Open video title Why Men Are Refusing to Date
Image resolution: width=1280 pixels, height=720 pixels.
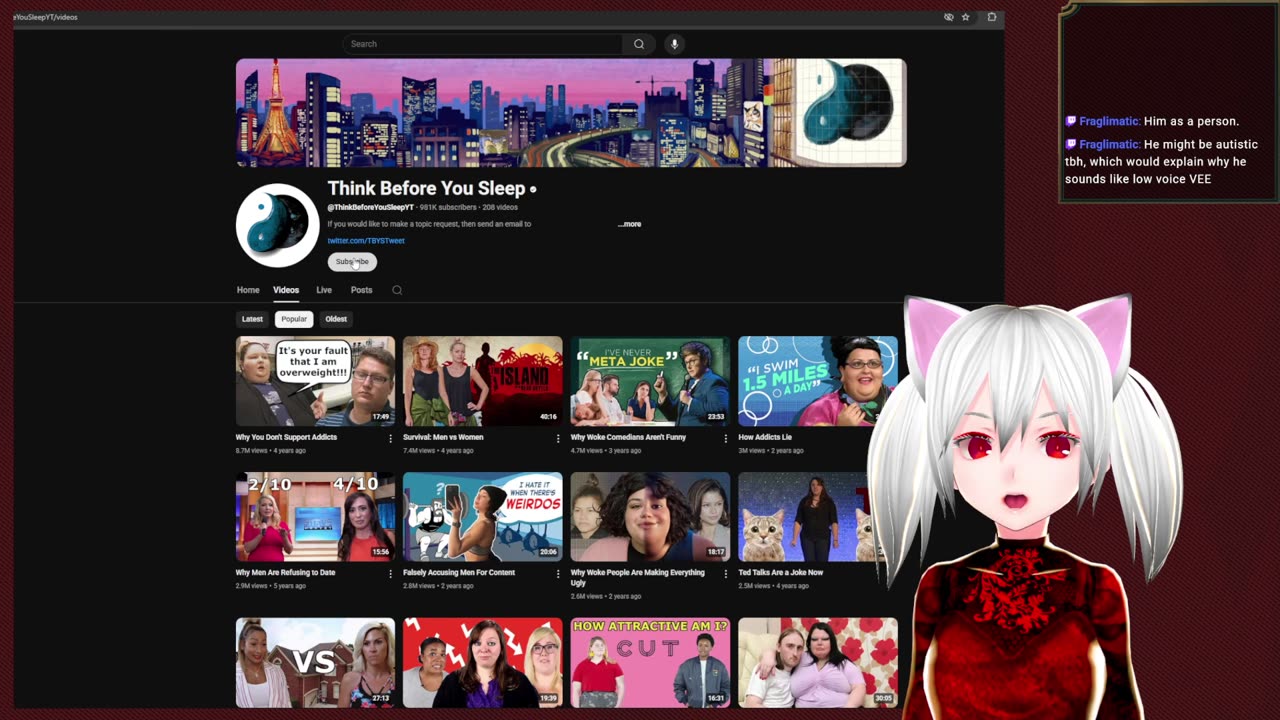(x=285, y=573)
